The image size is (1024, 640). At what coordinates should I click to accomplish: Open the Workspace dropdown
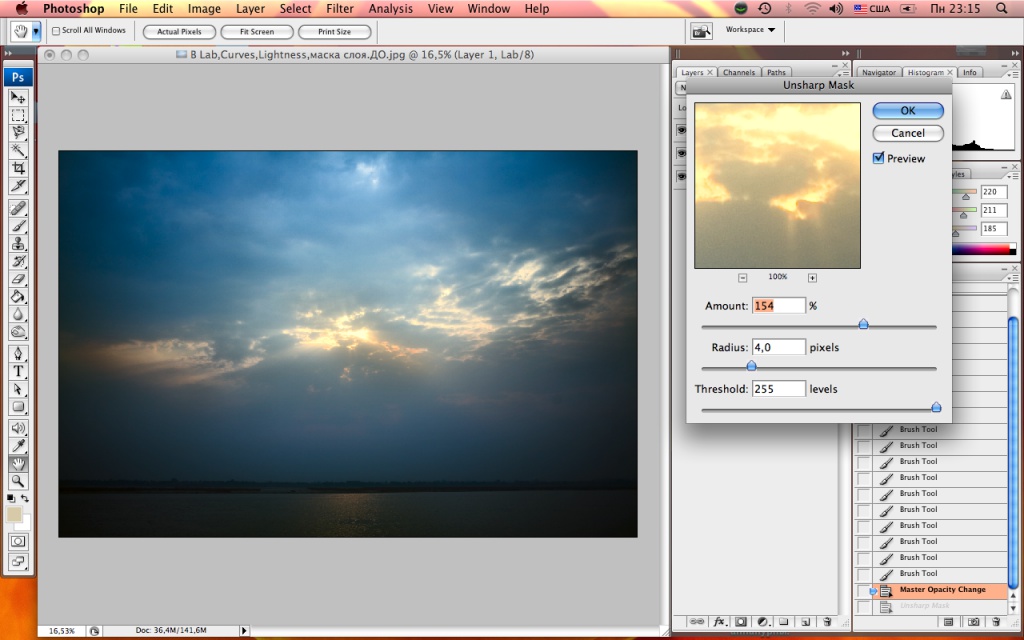750,30
